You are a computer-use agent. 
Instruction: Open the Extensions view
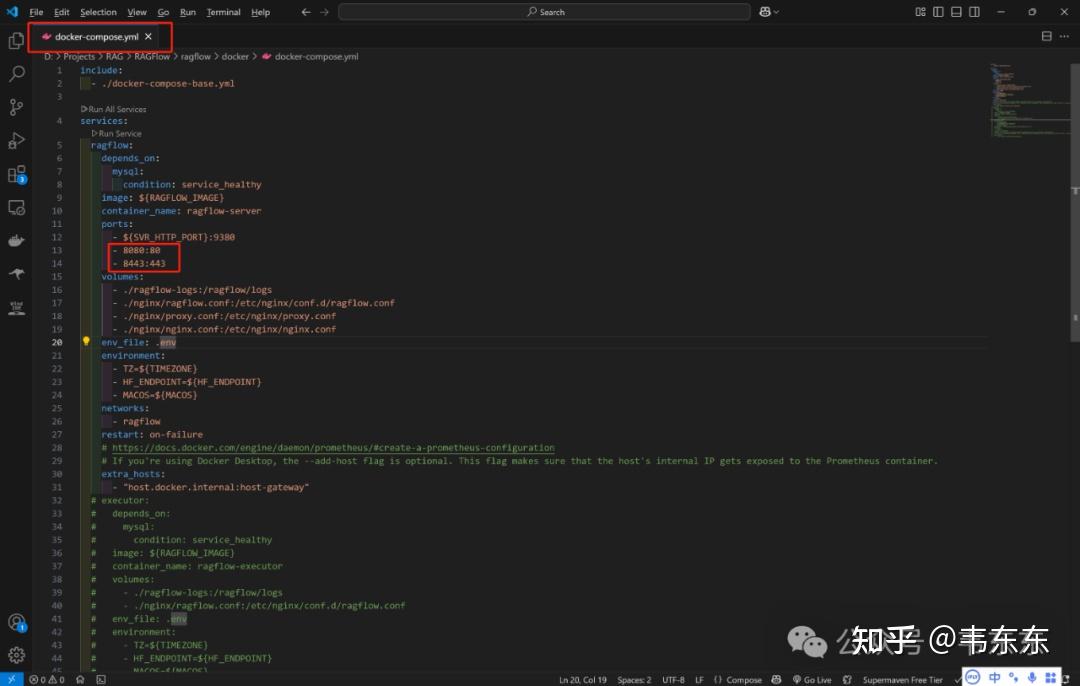(x=16, y=174)
